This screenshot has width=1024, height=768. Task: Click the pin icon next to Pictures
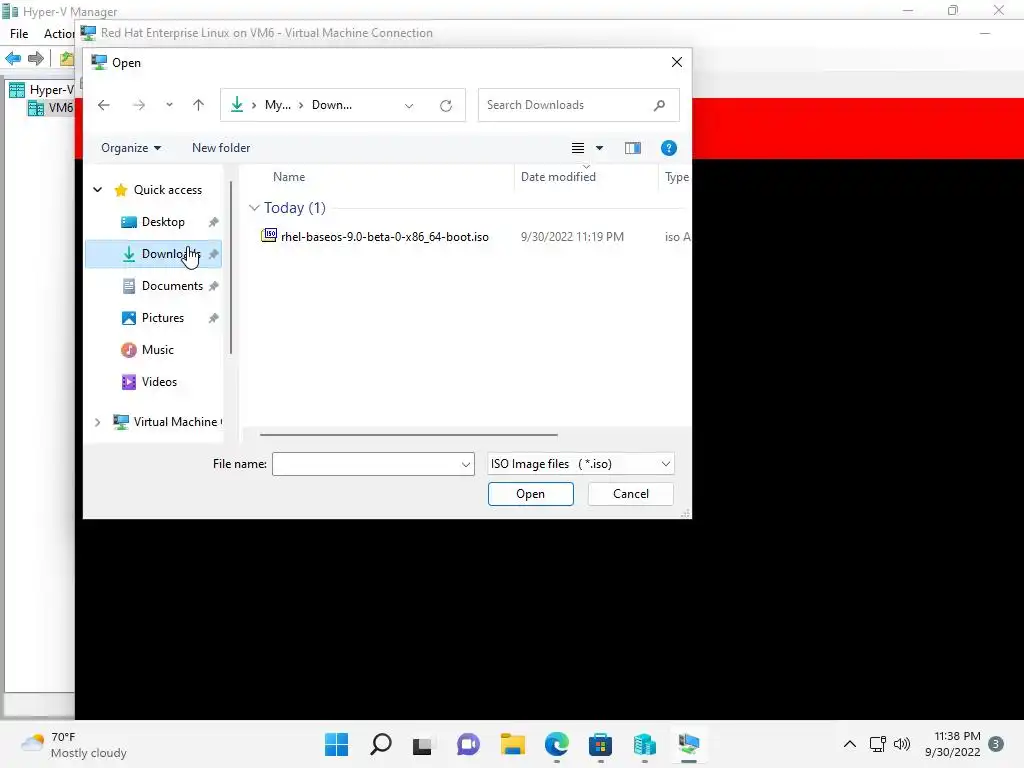coord(214,318)
